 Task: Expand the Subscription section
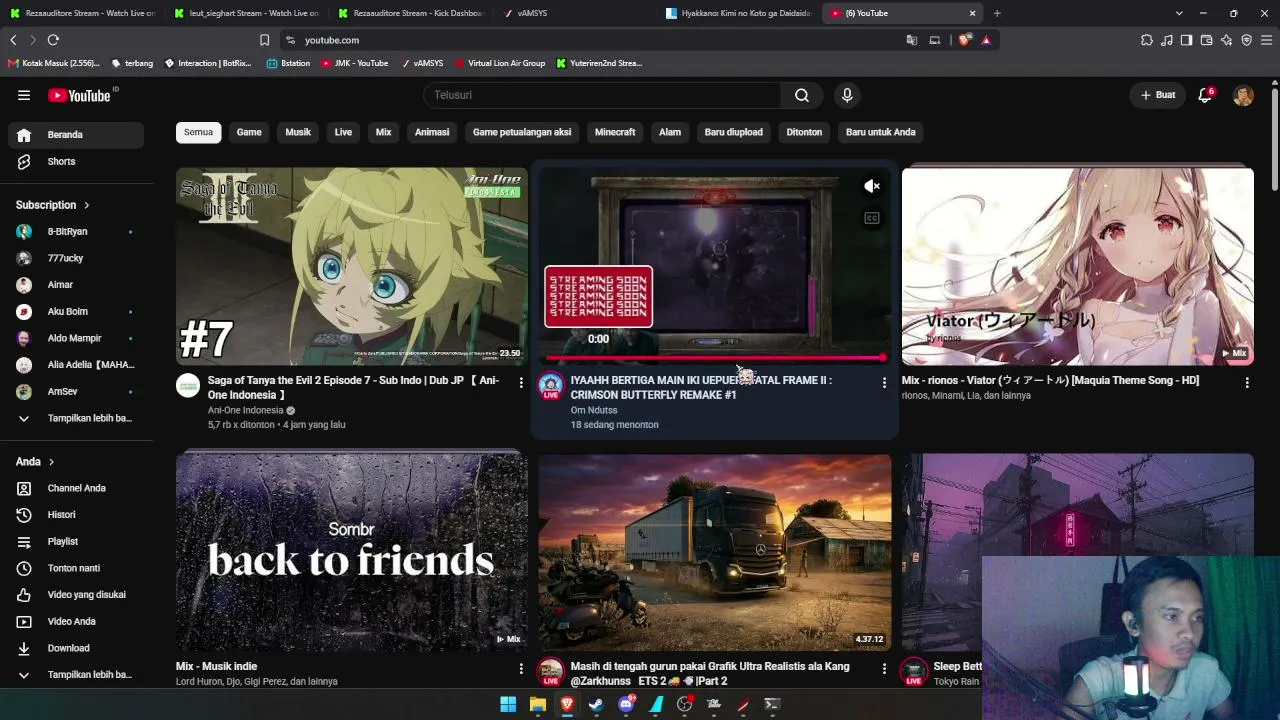pos(53,205)
